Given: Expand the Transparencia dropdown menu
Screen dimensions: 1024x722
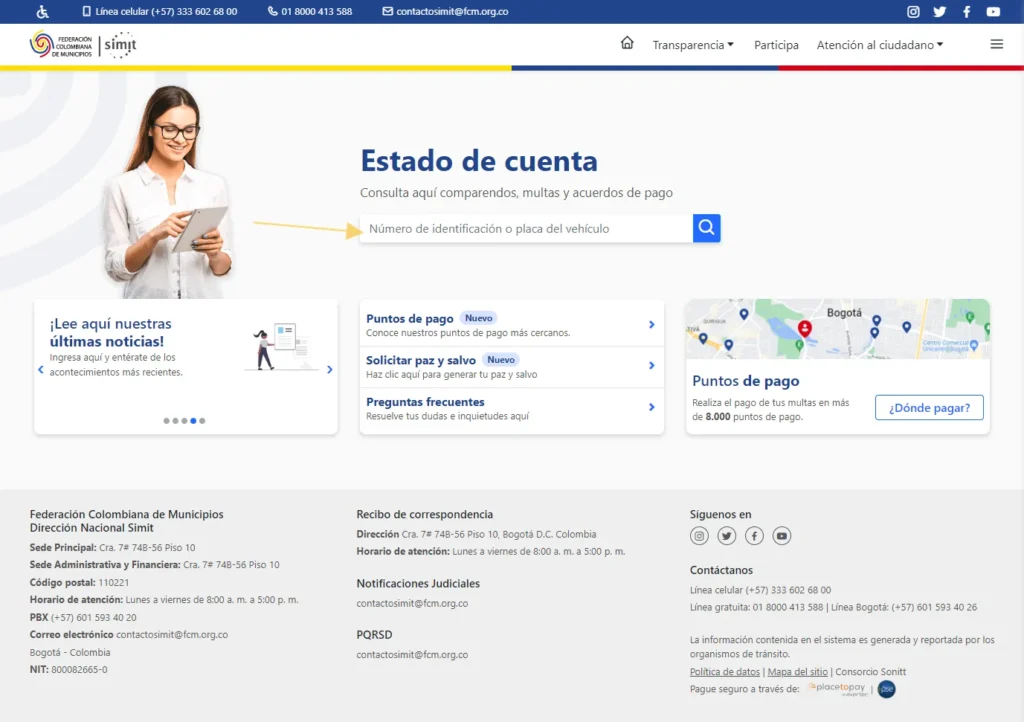Looking at the screenshot, I should pyautogui.click(x=693, y=45).
